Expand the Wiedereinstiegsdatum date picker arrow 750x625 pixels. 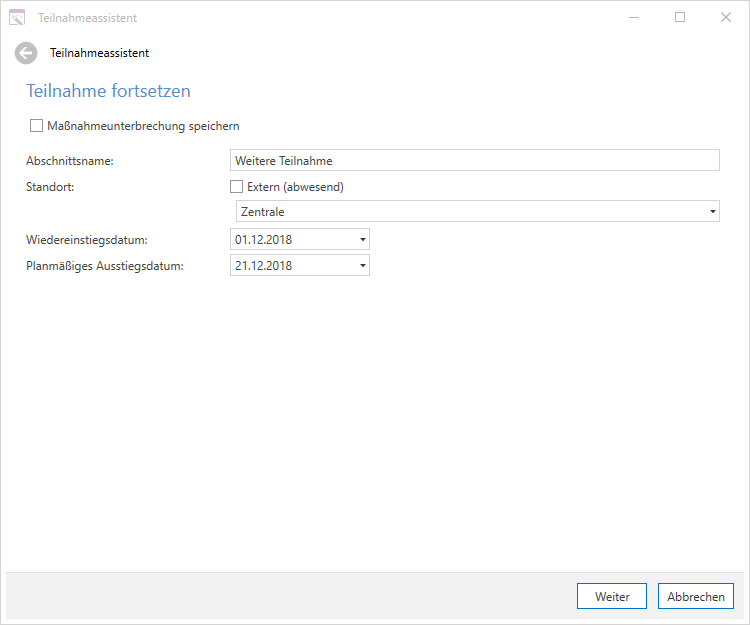pyautogui.click(x=362, y=240)
